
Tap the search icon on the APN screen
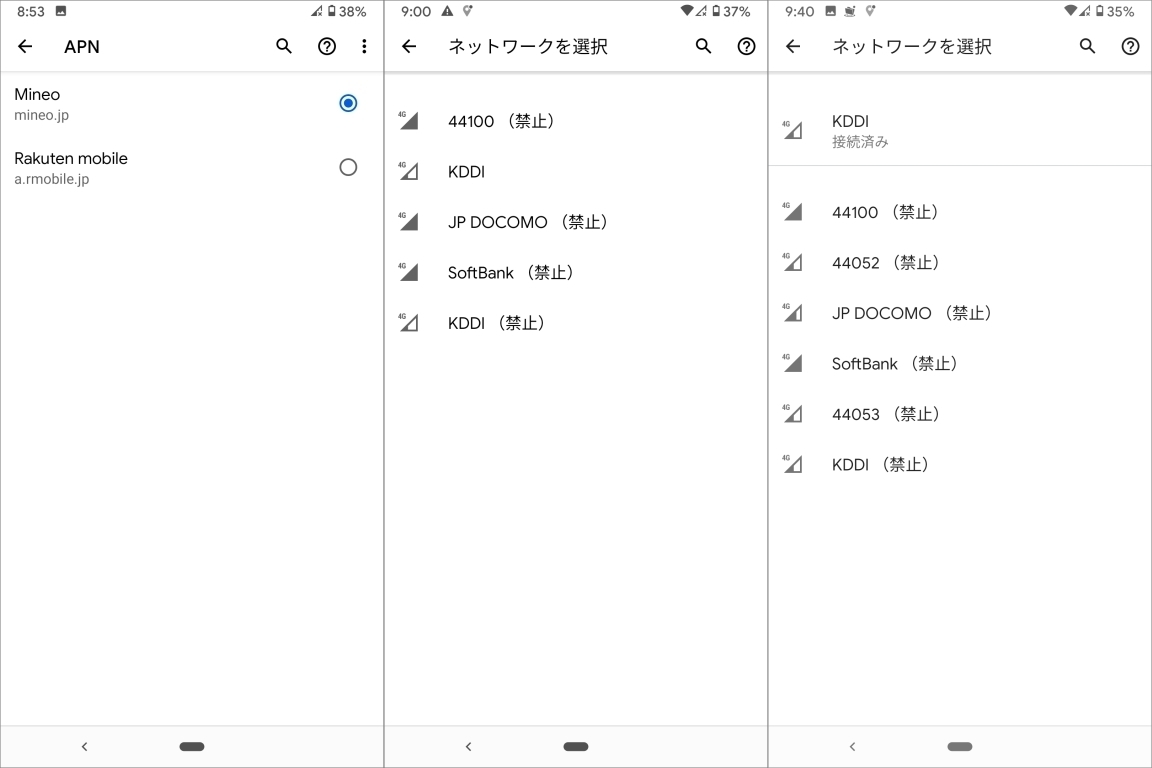(284, 46)
